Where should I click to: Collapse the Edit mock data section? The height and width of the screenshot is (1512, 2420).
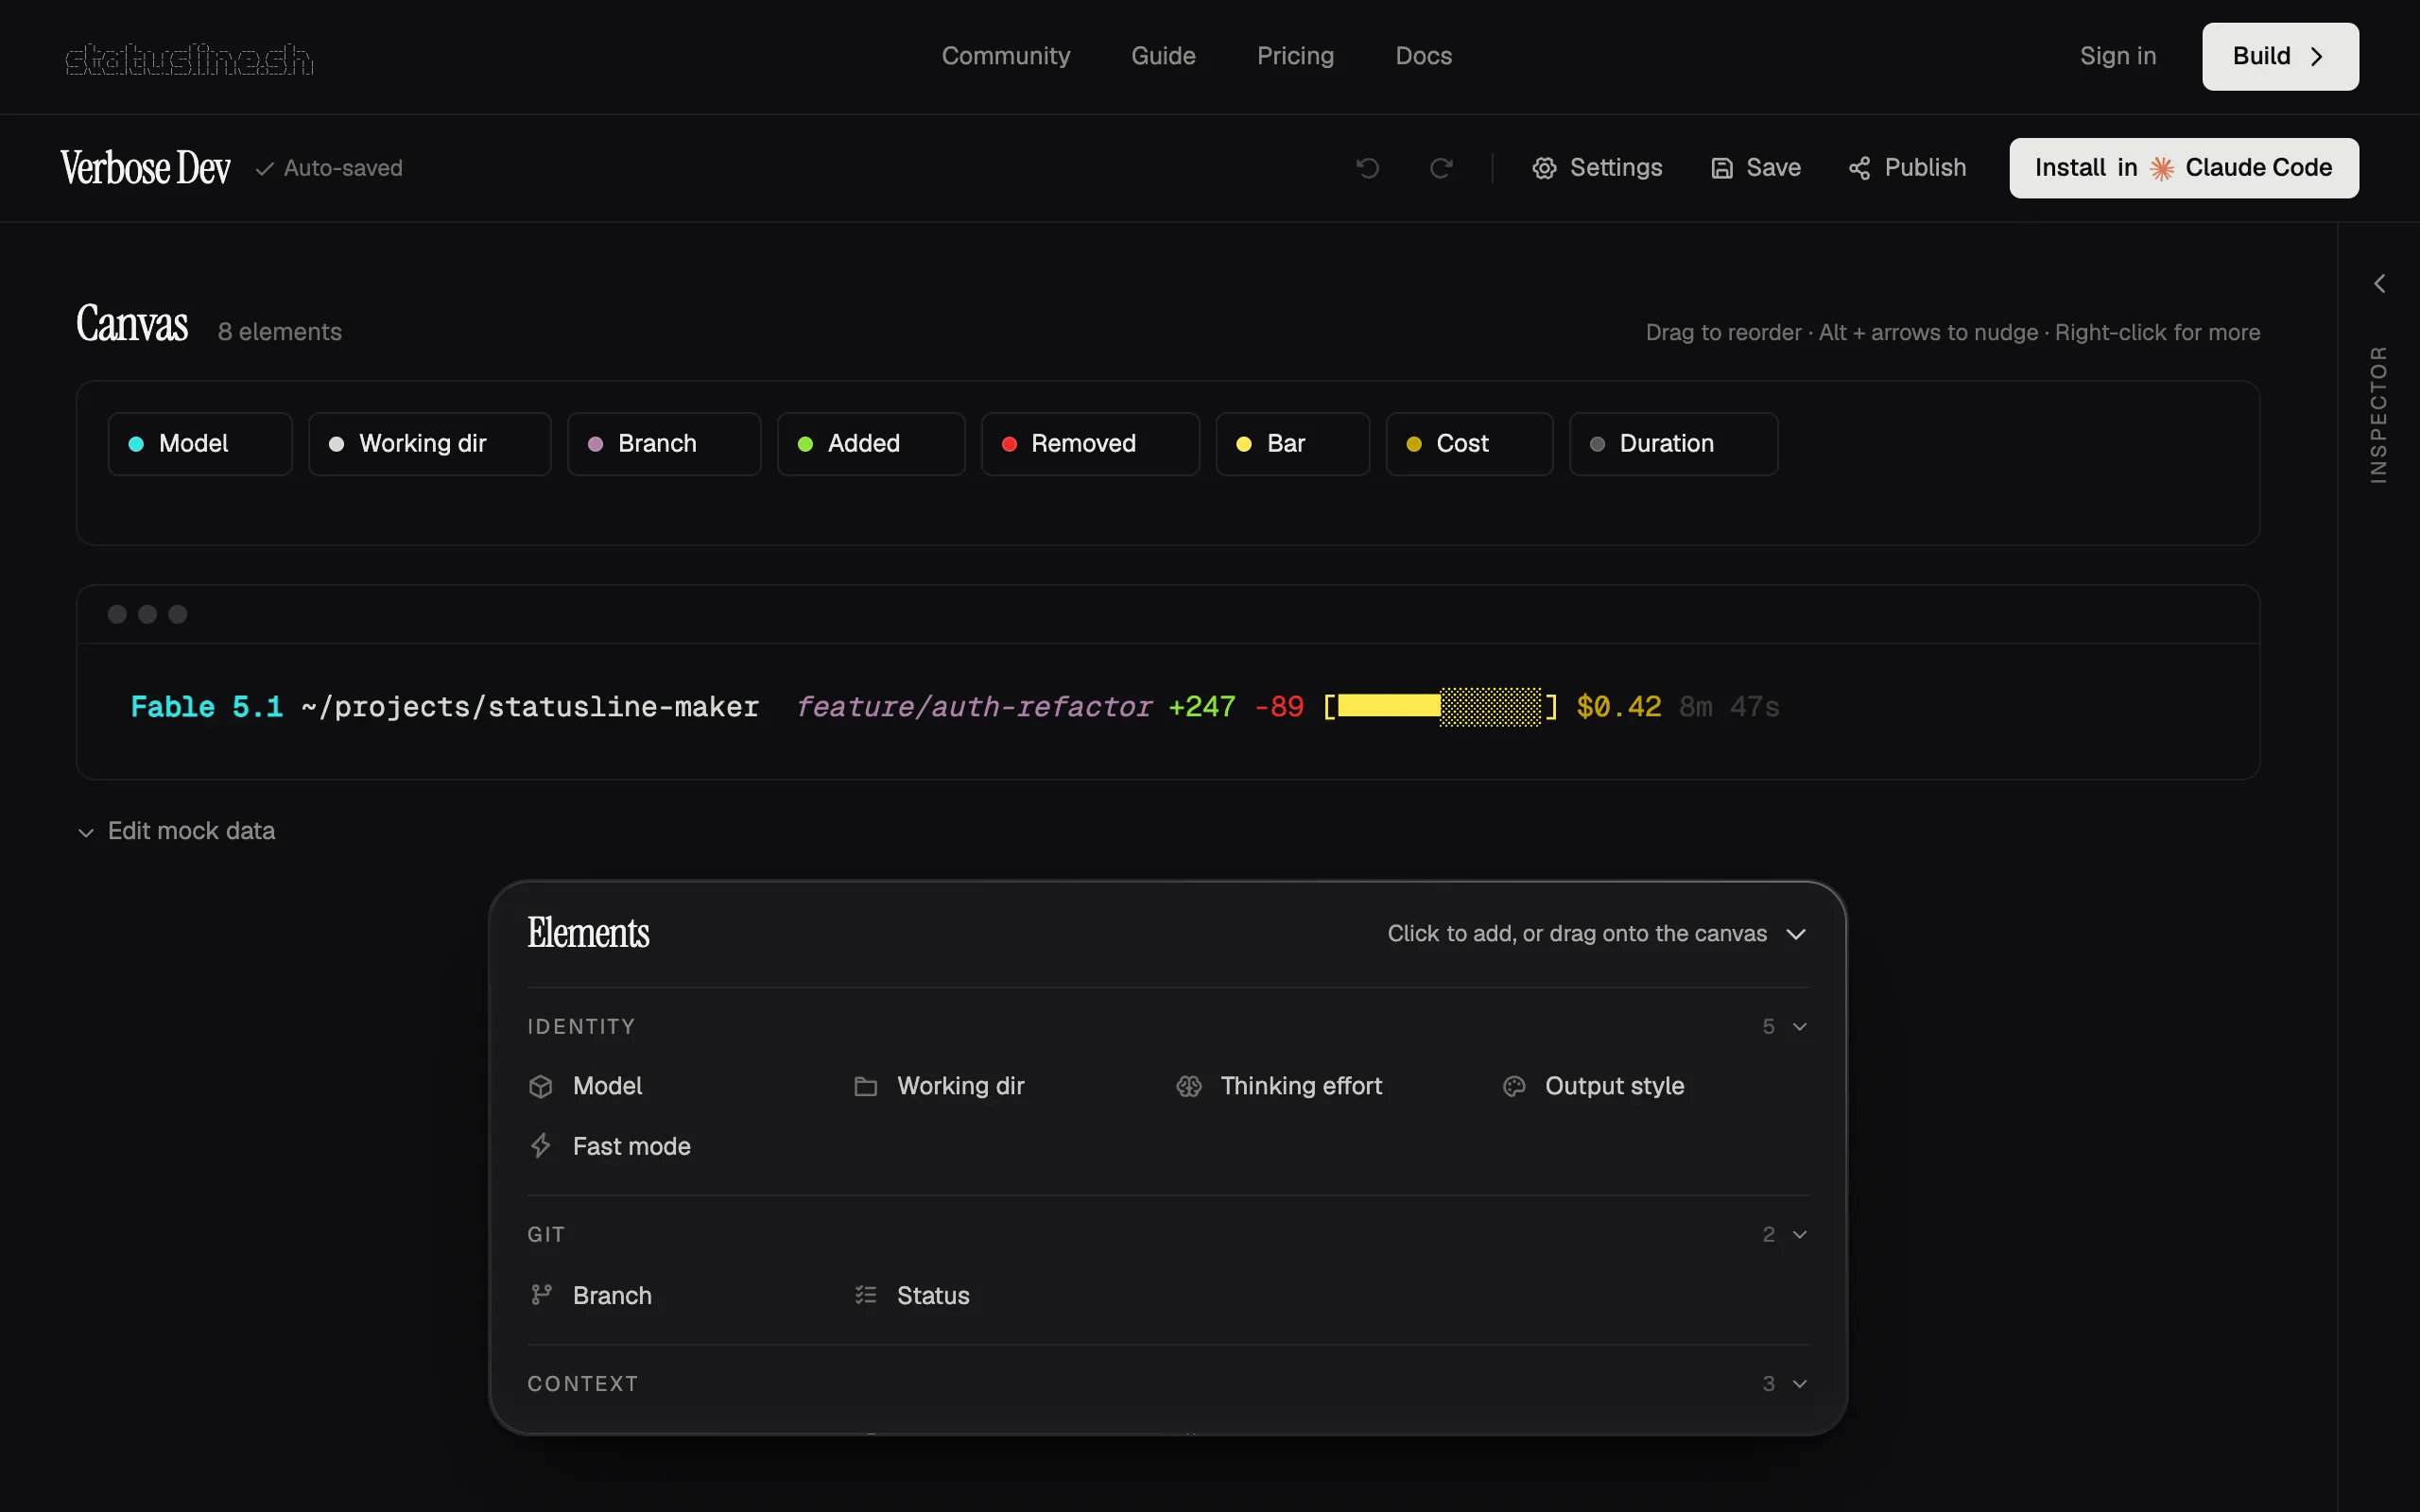[176, 831]
